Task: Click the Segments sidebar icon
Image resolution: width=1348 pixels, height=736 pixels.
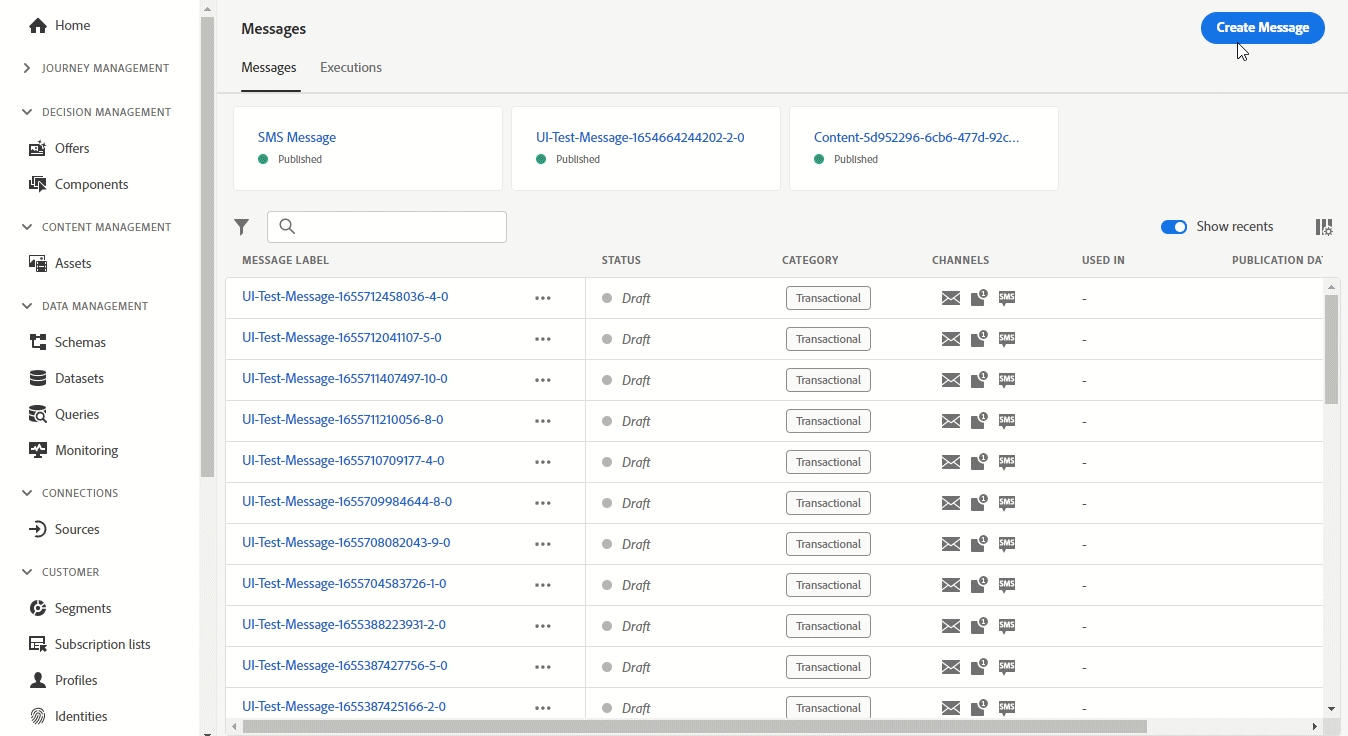Action: (38, 608)
